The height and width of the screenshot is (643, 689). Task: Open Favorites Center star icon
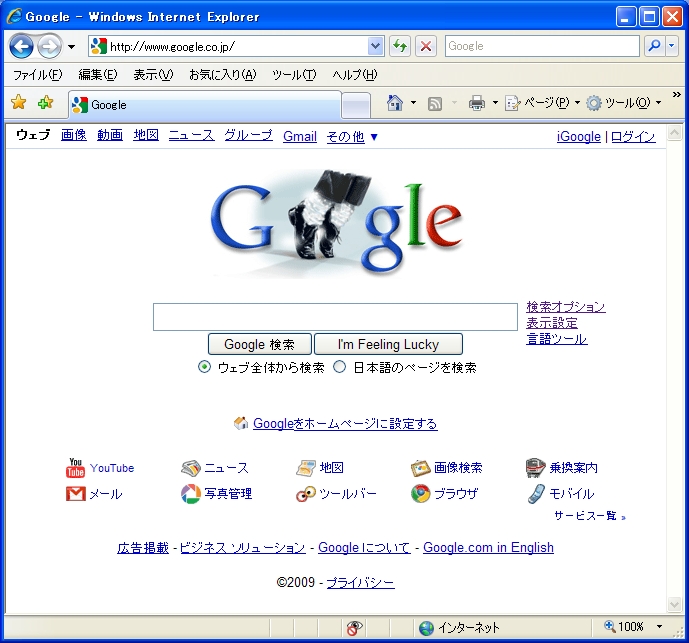point(18,103)
